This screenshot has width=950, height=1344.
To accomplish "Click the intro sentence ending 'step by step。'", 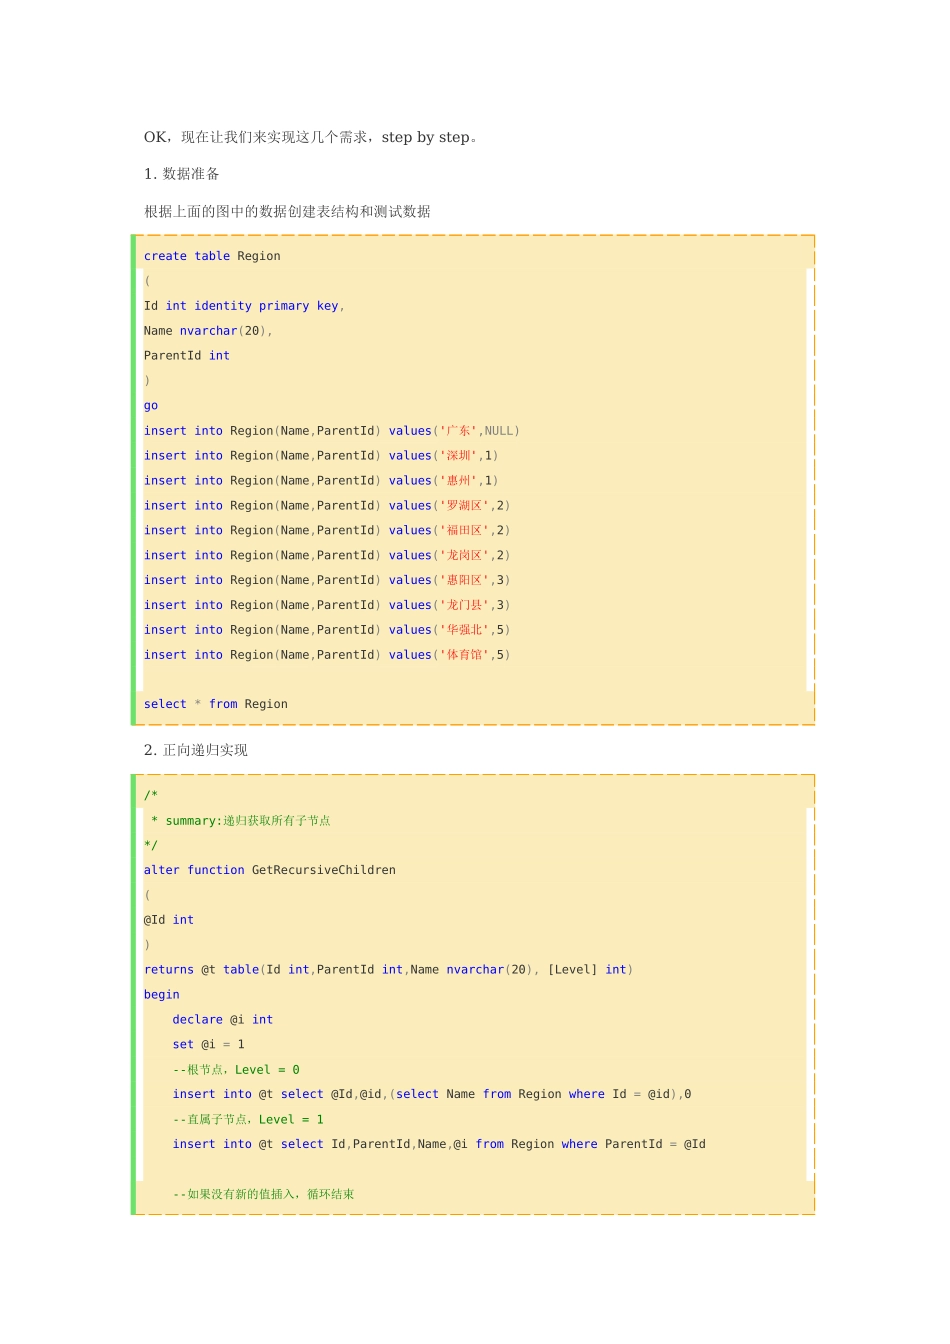I will 311,137.
